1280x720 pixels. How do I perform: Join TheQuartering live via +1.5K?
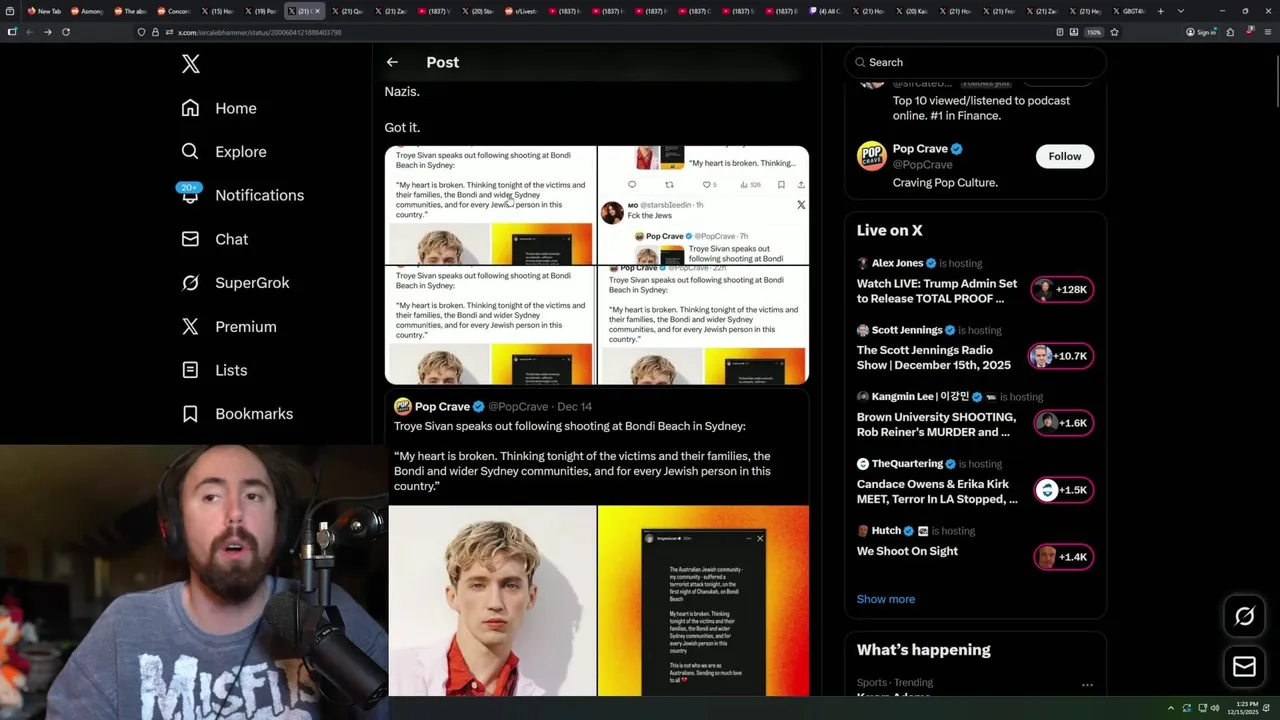pyautogui.click(x=1064, y=490)
